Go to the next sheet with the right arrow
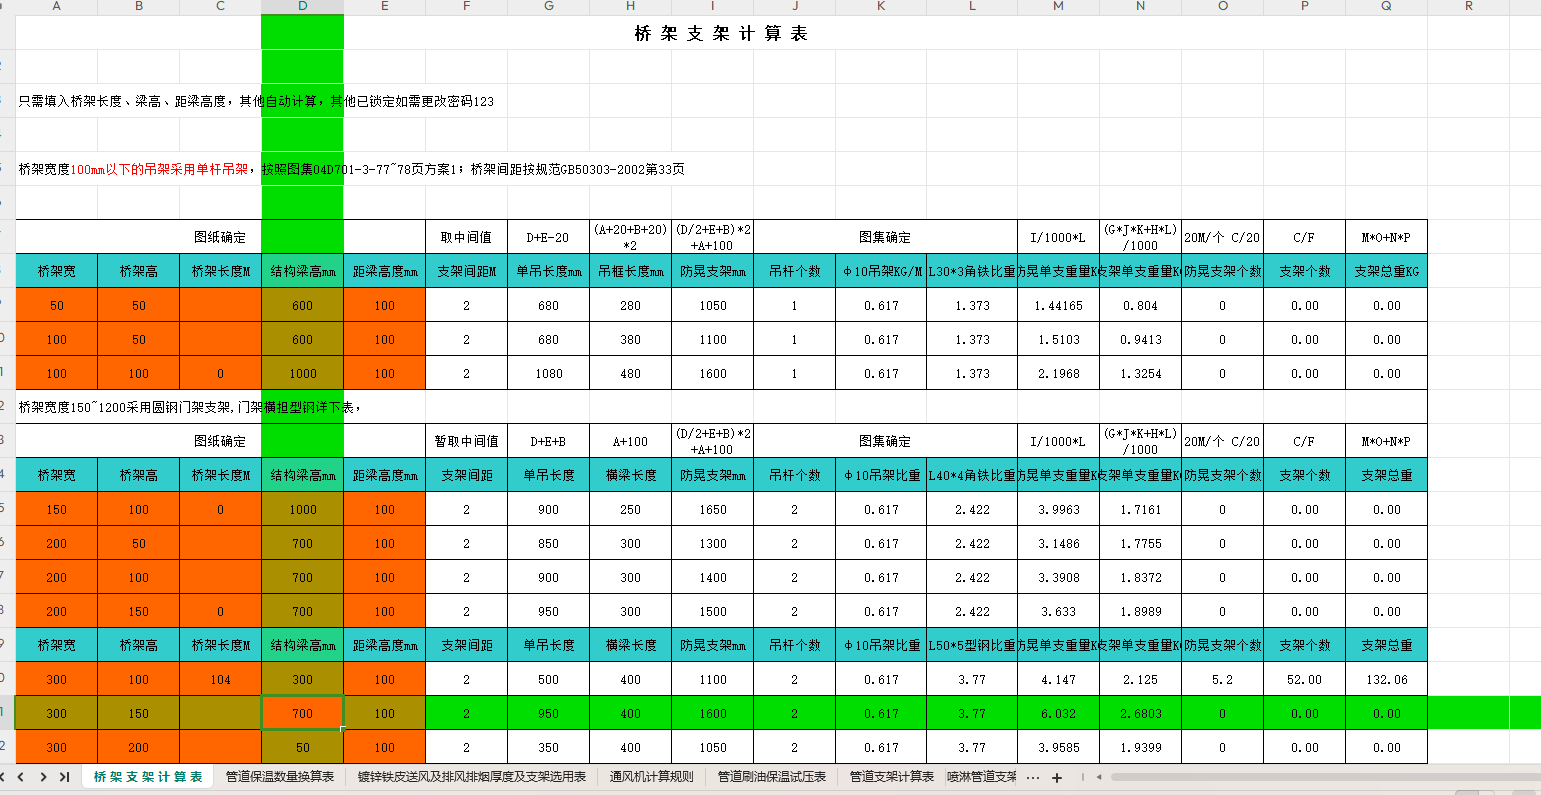The image size is (1541, 795). [43, 777]
